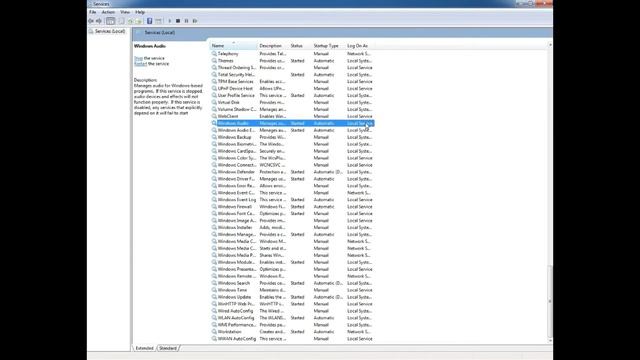Image resolution: width=640 pixels, height=360 pixels.
Task: Sort by the Startup Type column header
Action: tap(329, 46)
